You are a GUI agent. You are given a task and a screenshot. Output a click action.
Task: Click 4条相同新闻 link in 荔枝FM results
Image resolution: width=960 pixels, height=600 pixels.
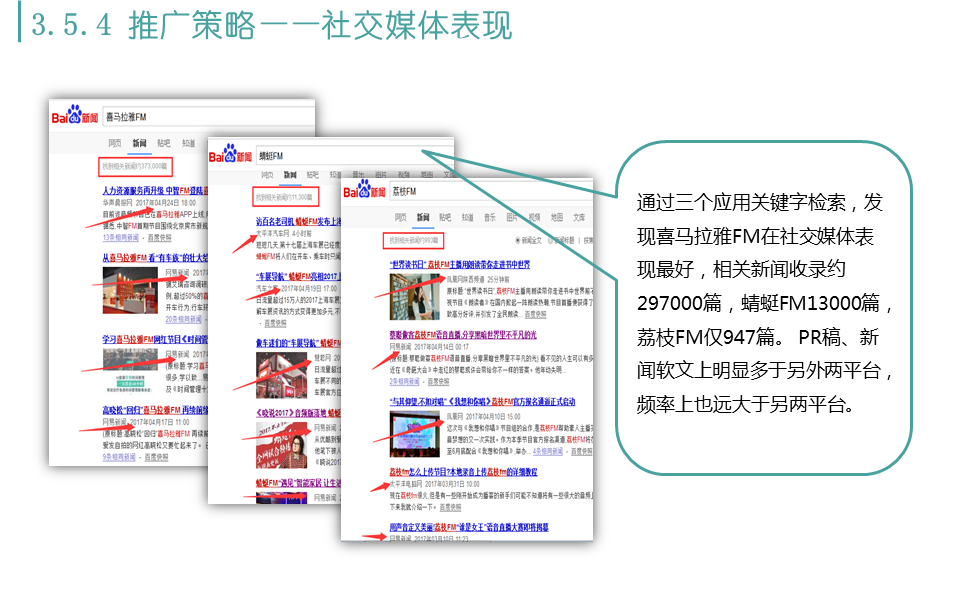coord(548,452)
